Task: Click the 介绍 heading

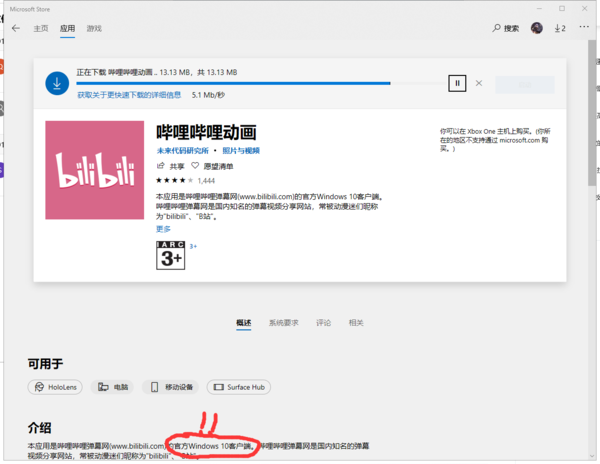Action: (39, 428)
